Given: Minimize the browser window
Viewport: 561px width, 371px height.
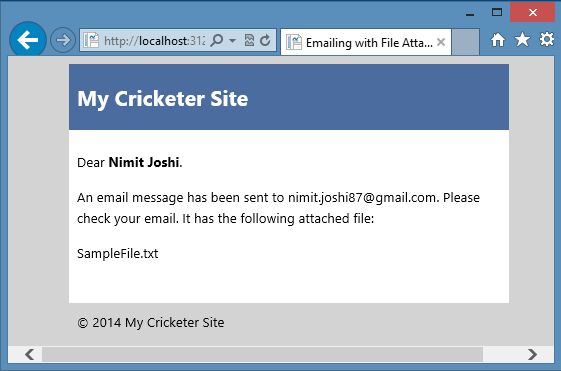Looking at the screenshot, I should tap(470, 14).
